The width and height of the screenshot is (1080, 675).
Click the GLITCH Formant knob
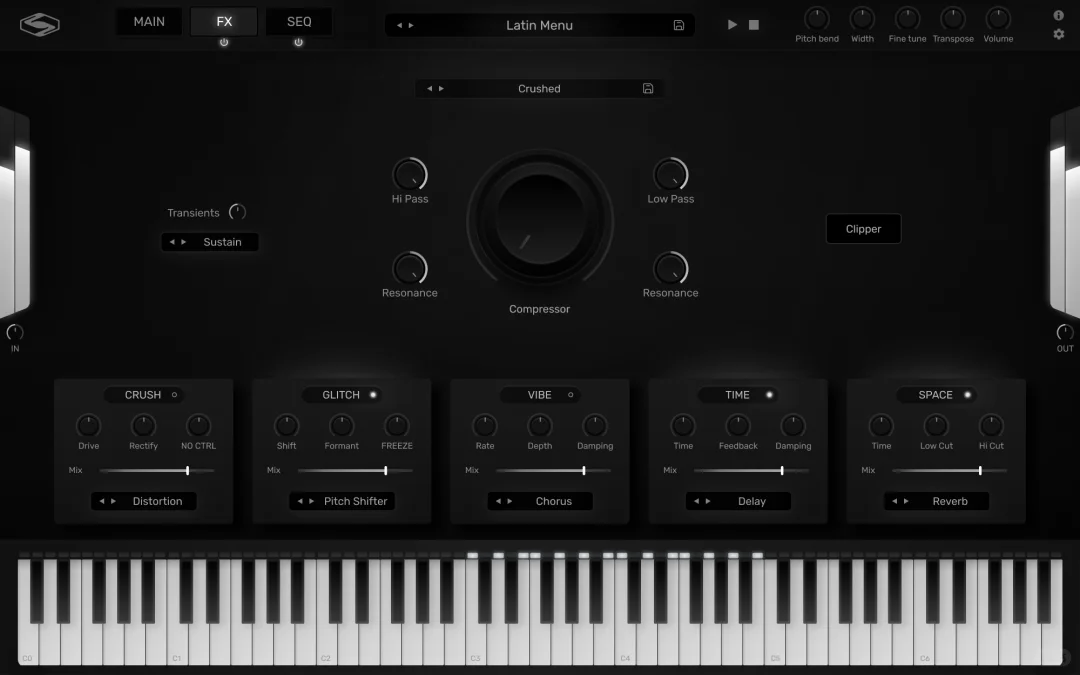tap(342, 426)
